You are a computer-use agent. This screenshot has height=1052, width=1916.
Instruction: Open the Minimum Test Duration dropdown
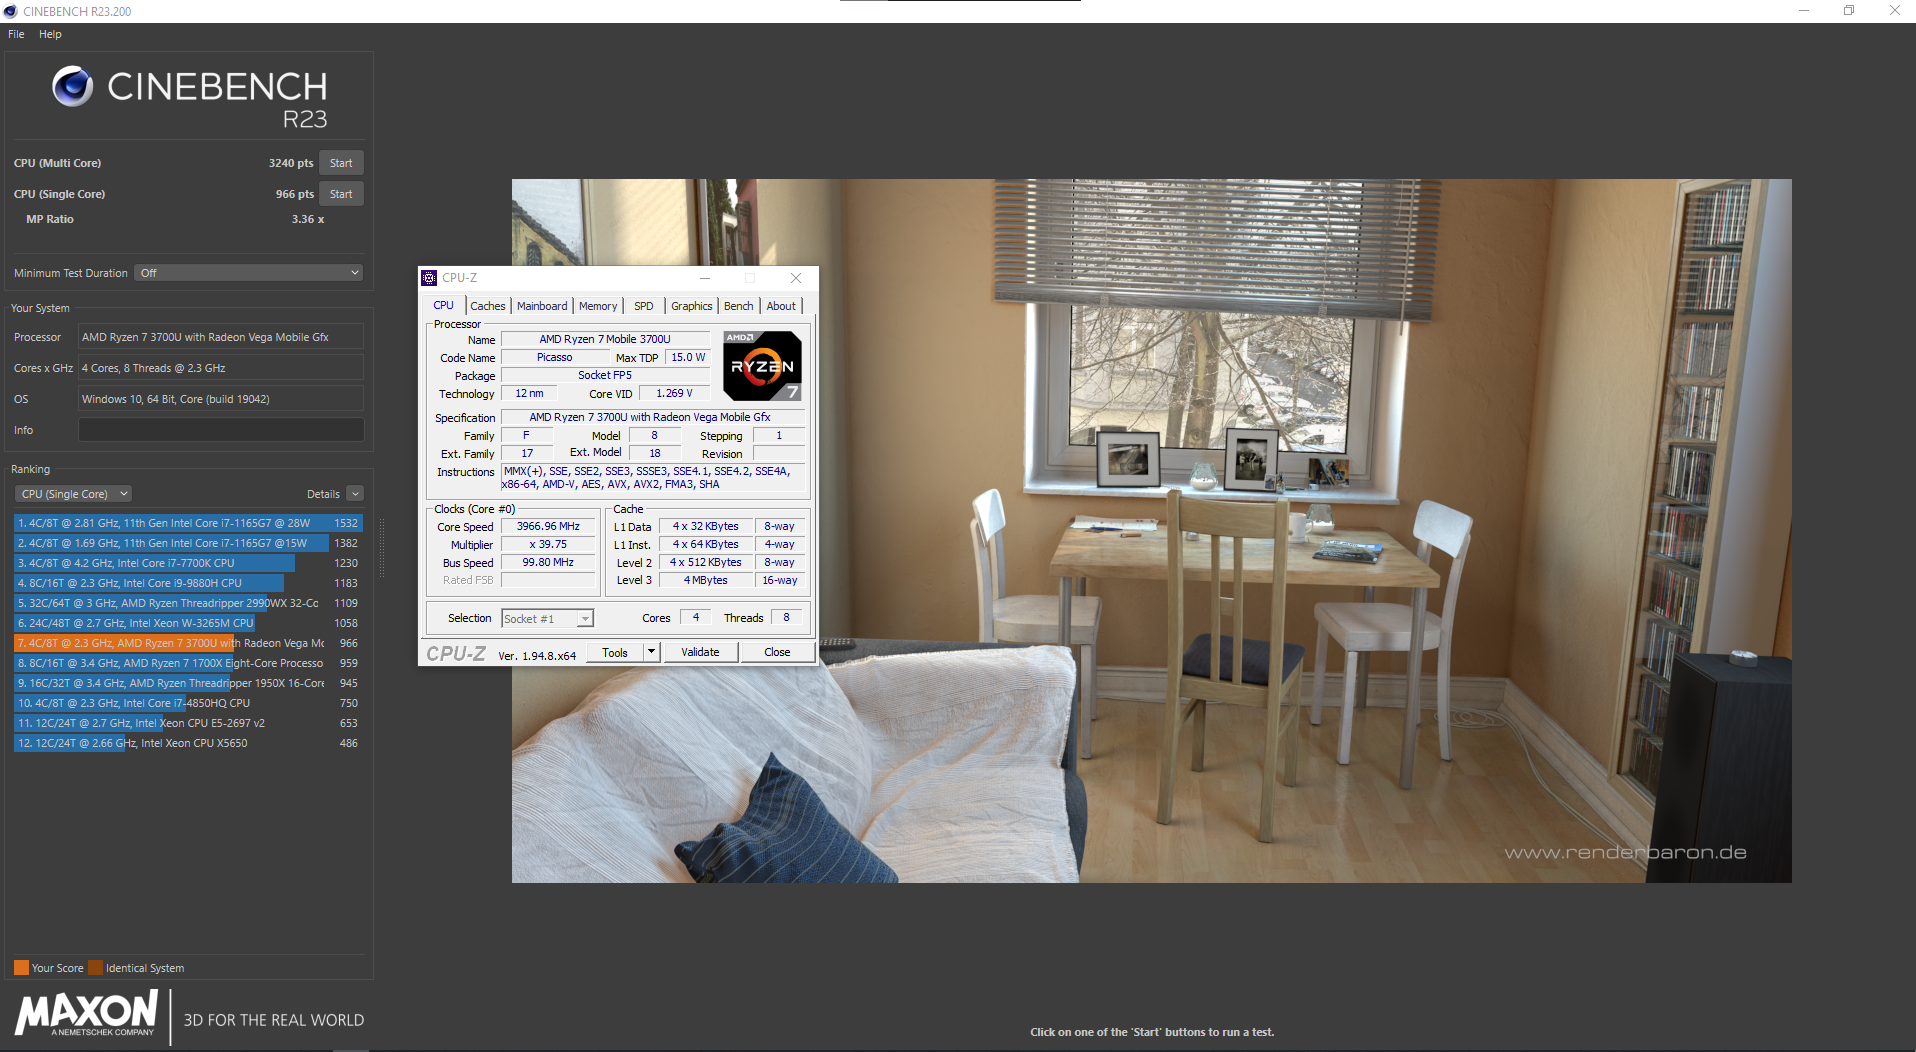tap(248, 273)
